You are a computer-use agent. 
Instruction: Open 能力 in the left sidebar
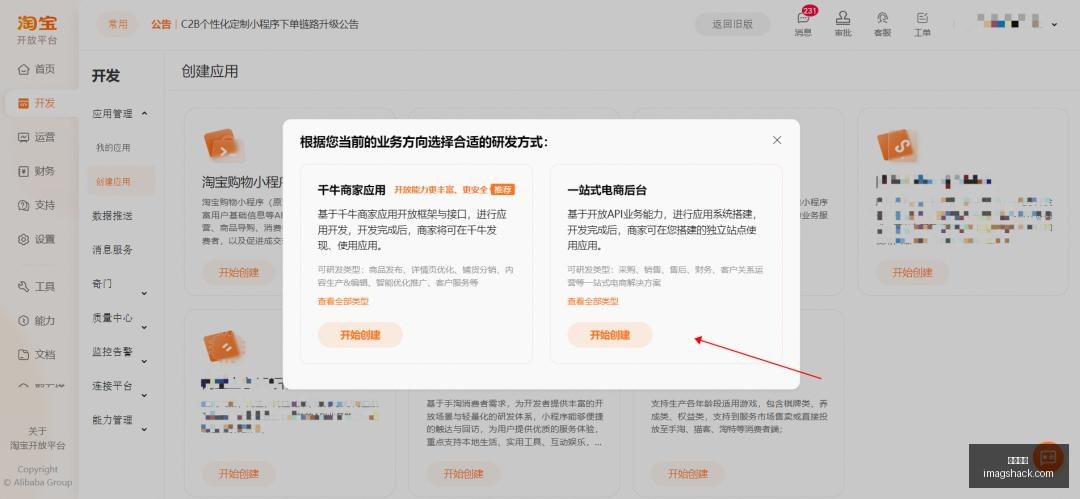(37, 320)
